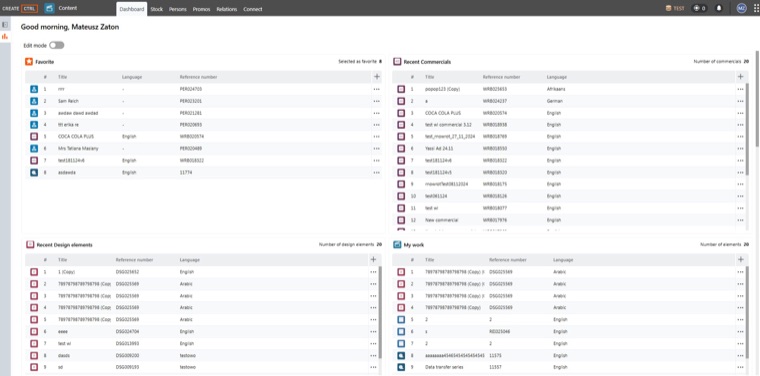Viewport: 760px width, 376px height.
Task: Click the TEST environment indicator
Action: [675, 8]
